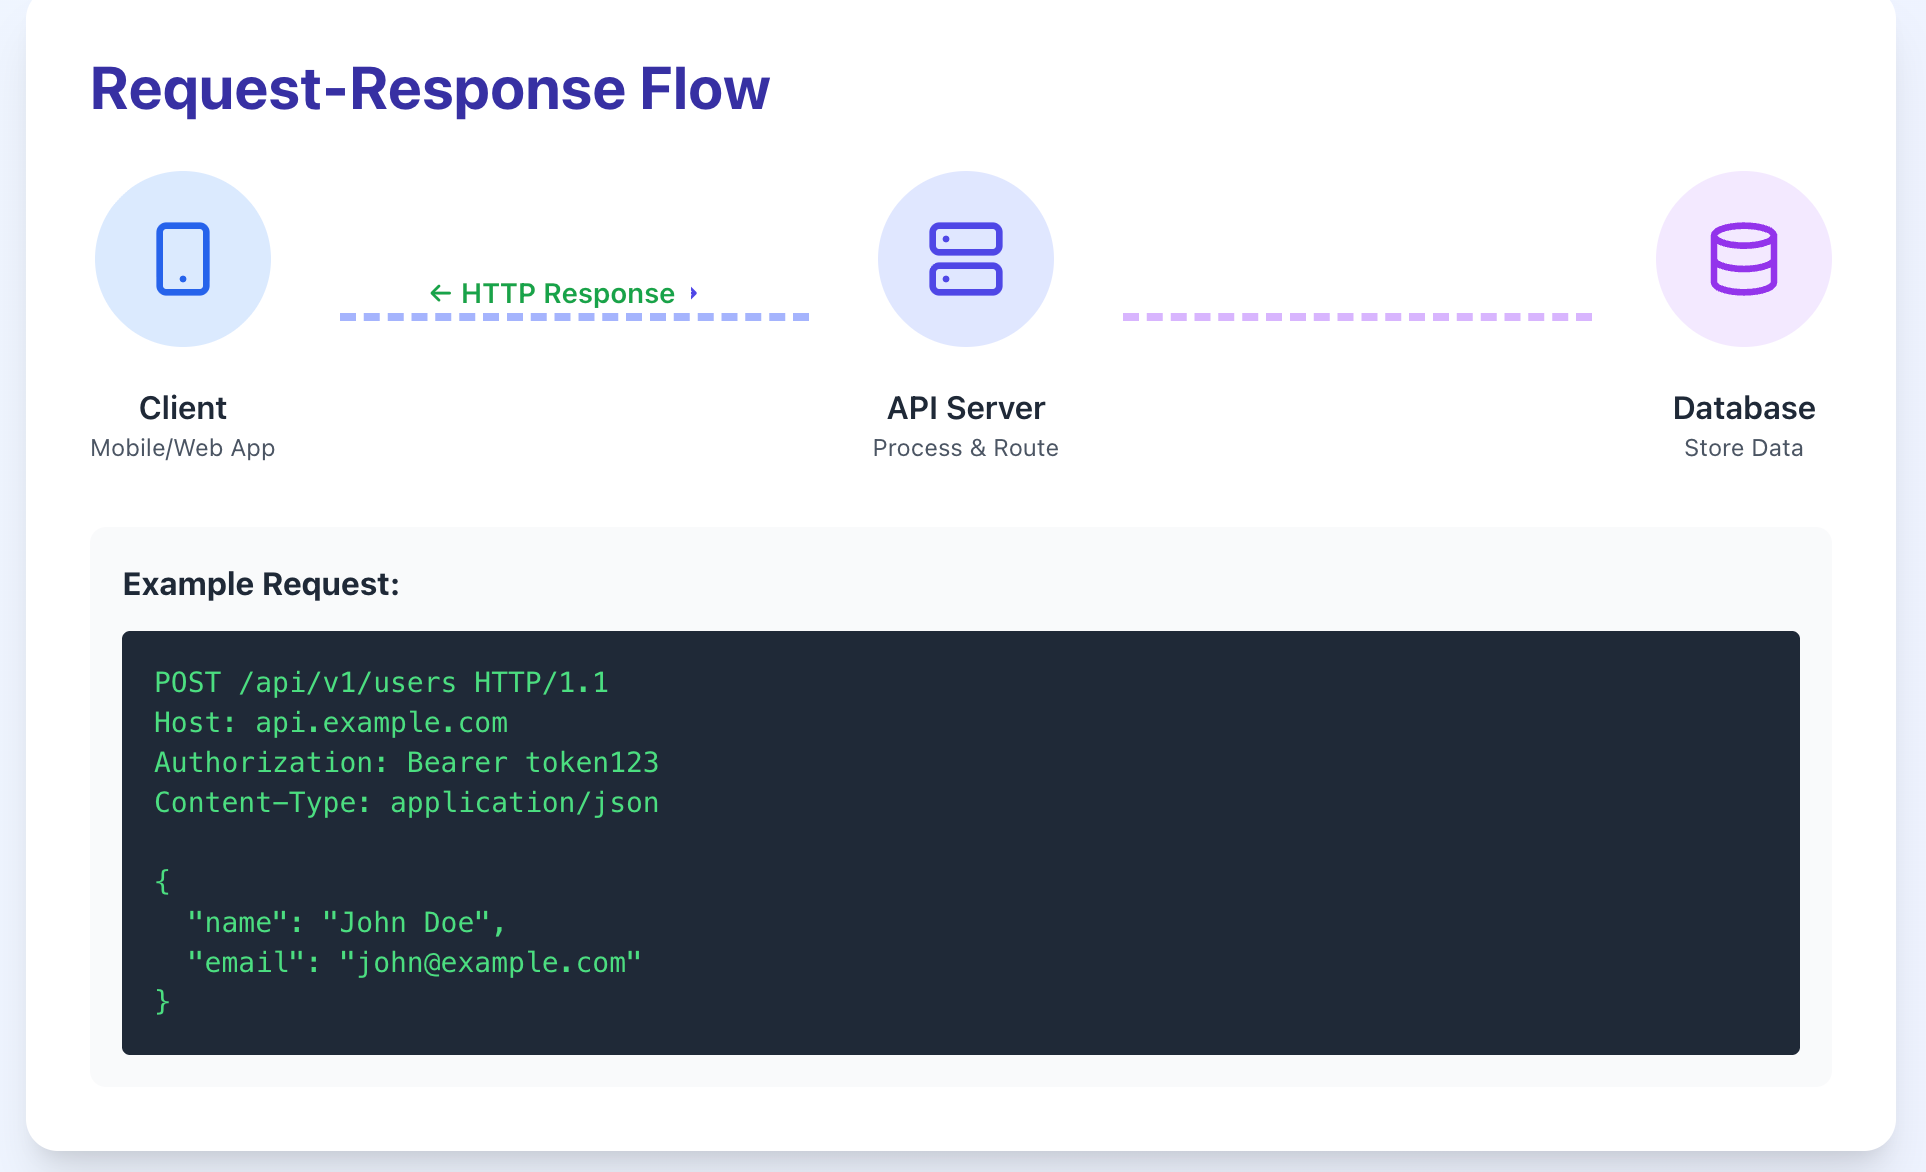
Task: Click the API Server rack icon
Action: [965, 259]
